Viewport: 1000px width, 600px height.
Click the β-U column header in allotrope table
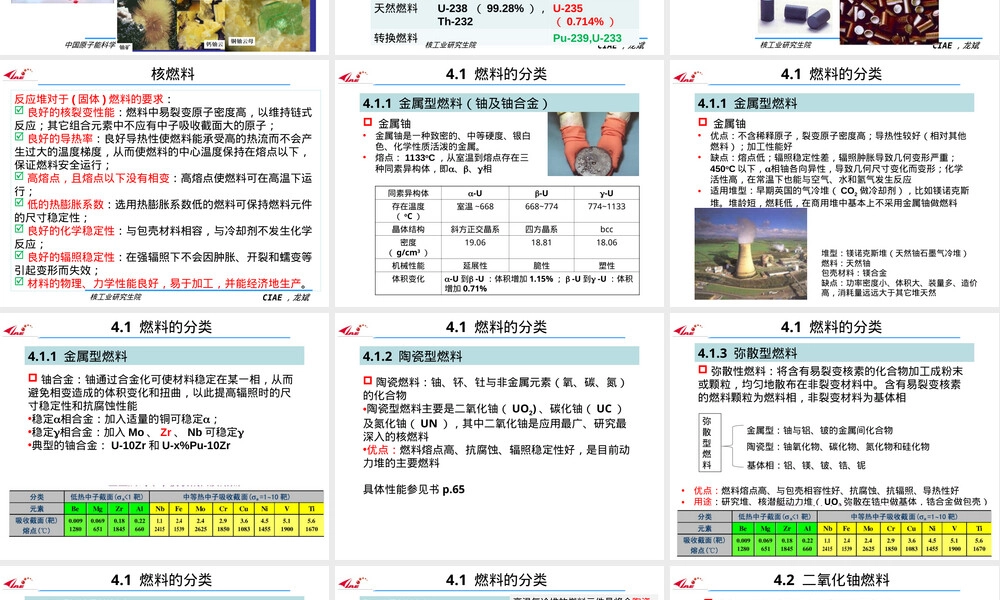541,193
